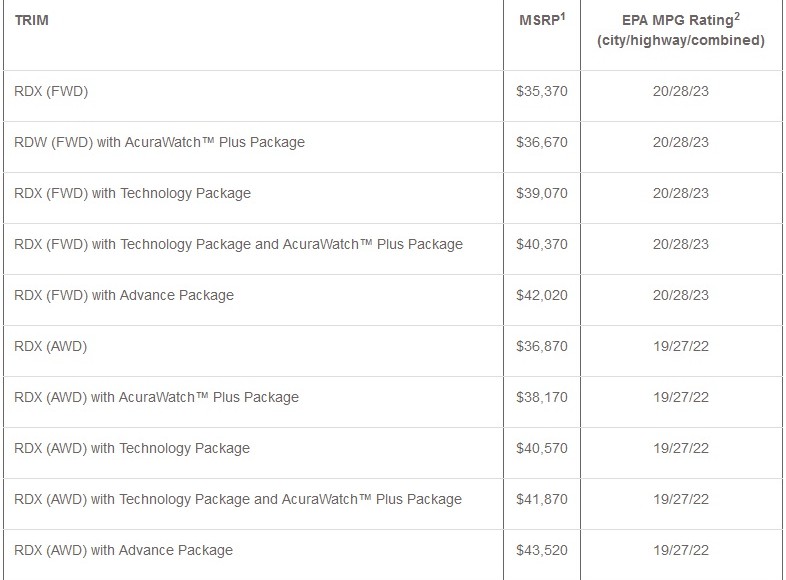Click the $36,870 MSRP cell
This screenshot has width=786, height=580.
coord(541,346)
